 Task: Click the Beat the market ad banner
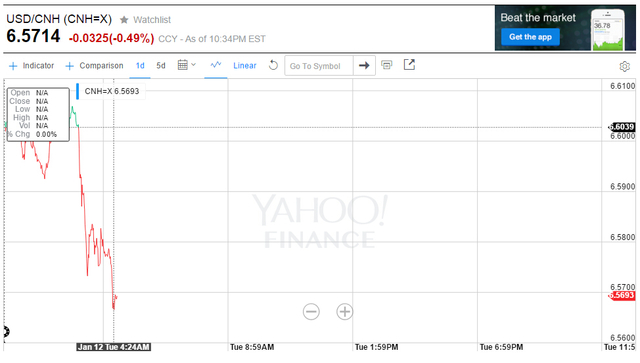pos(565,28)
